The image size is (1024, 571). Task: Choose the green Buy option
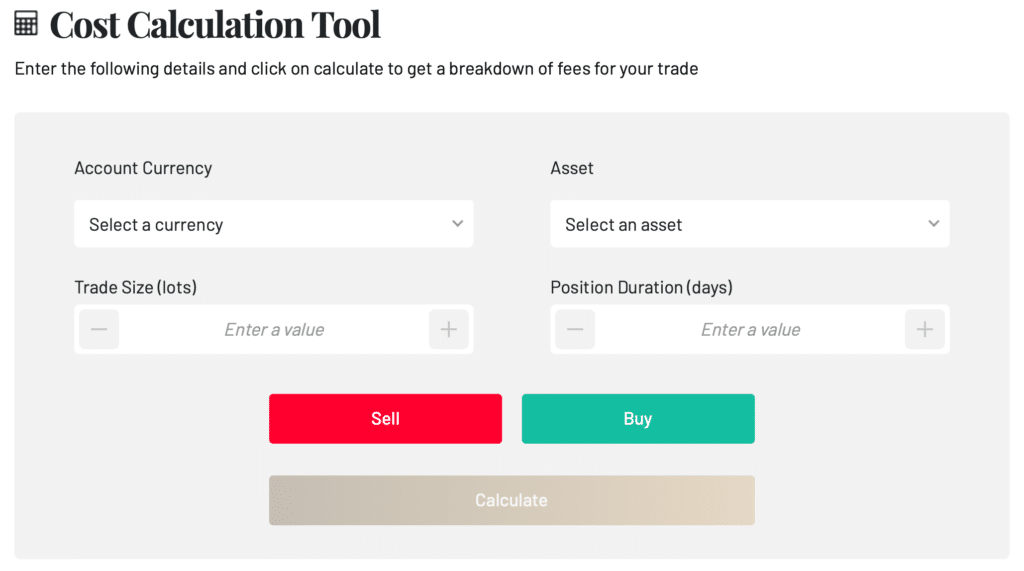pos(638,419)
